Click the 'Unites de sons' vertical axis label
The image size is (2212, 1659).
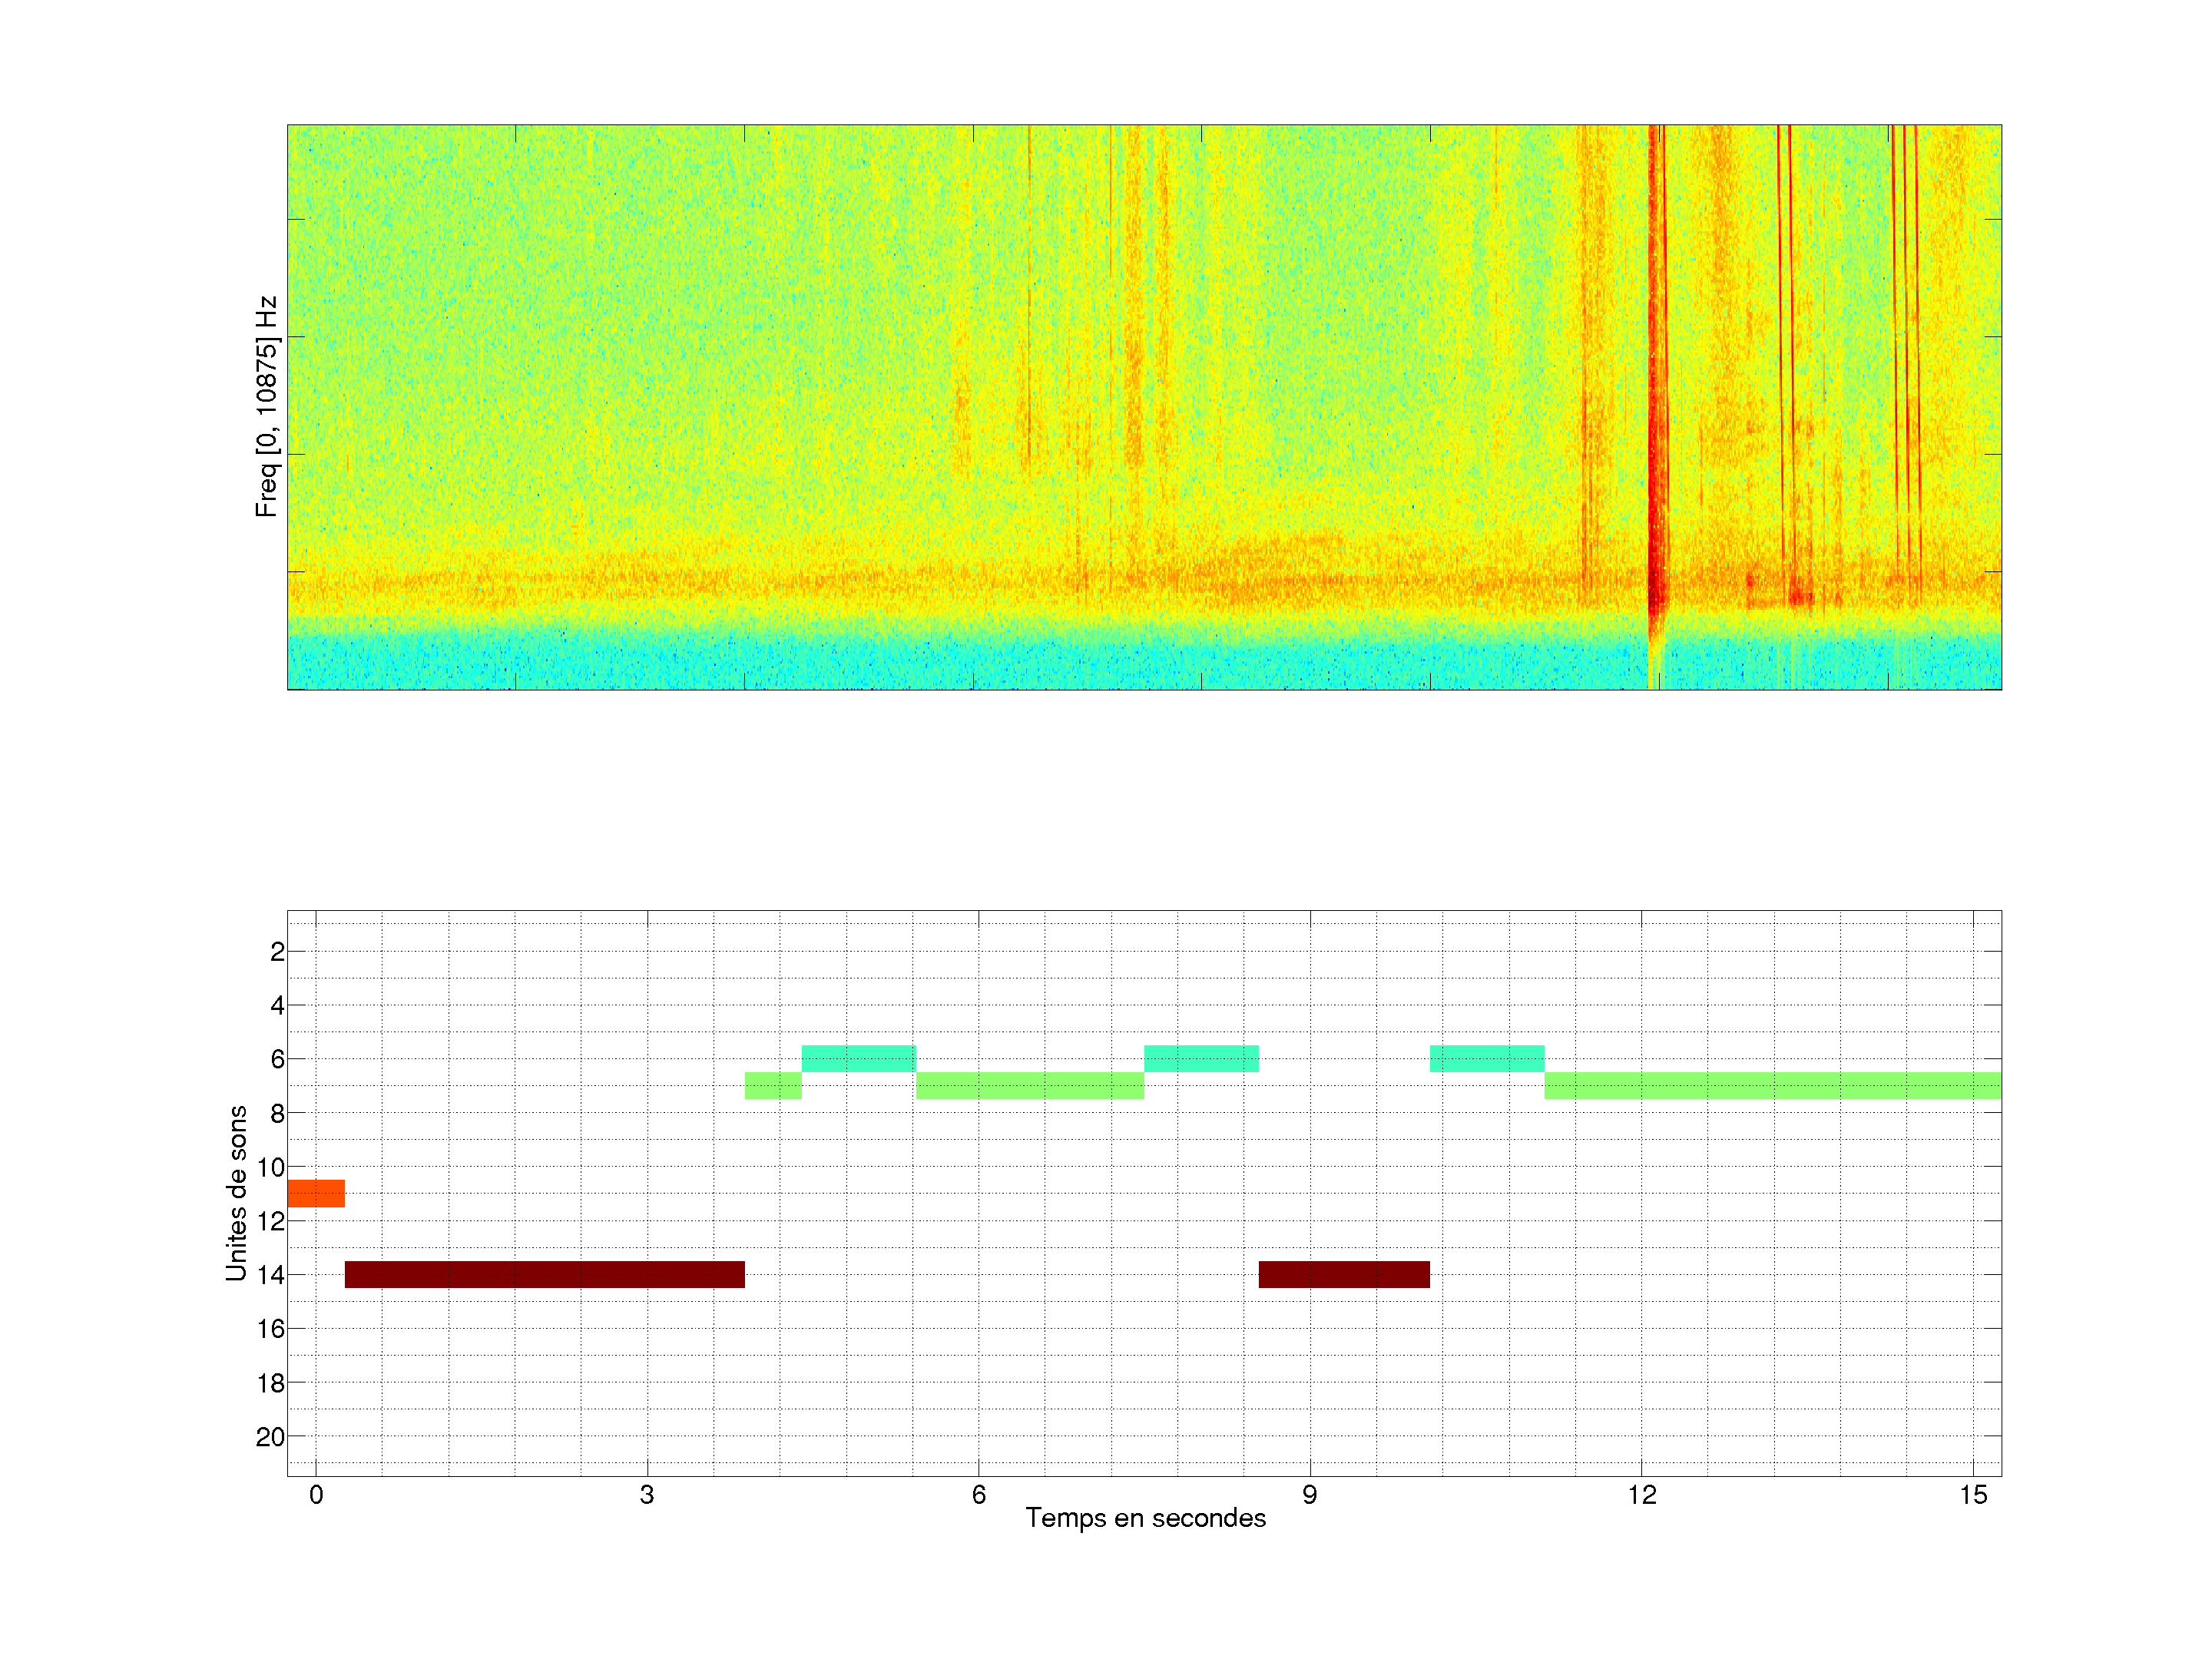(x=236, y=1192)
